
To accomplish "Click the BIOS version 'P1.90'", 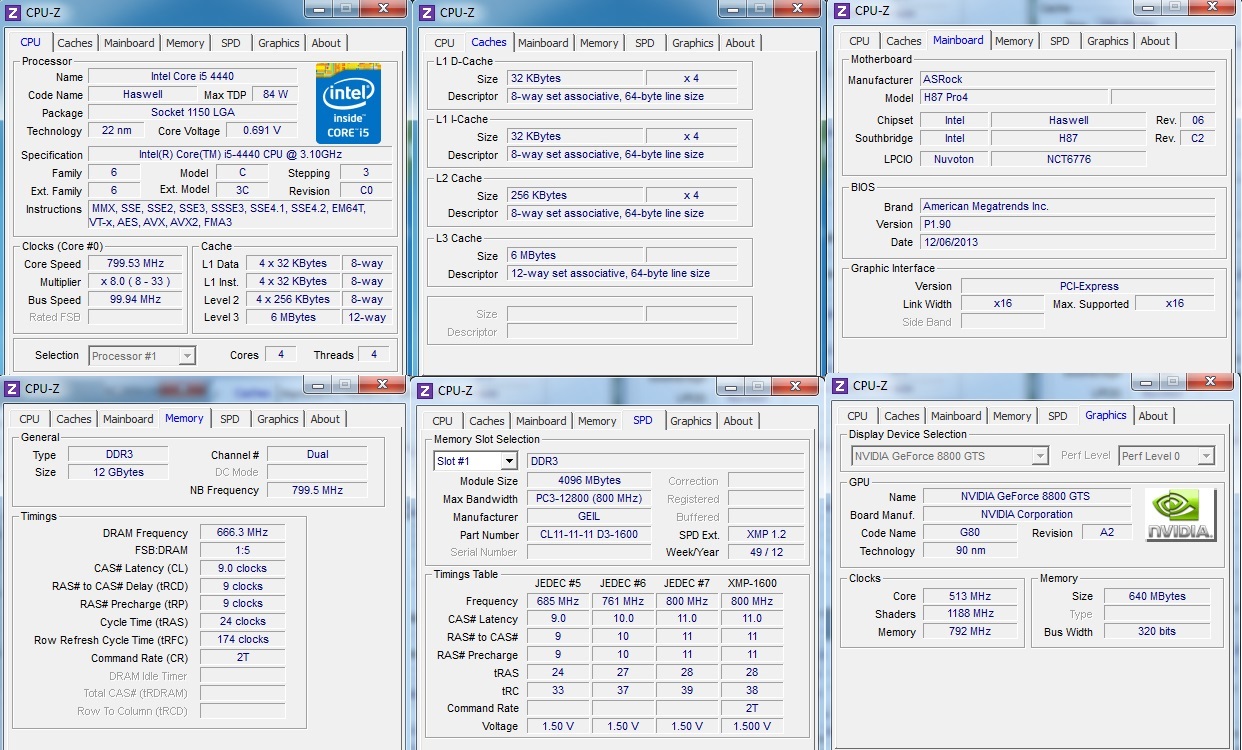I will [1067, 225].
